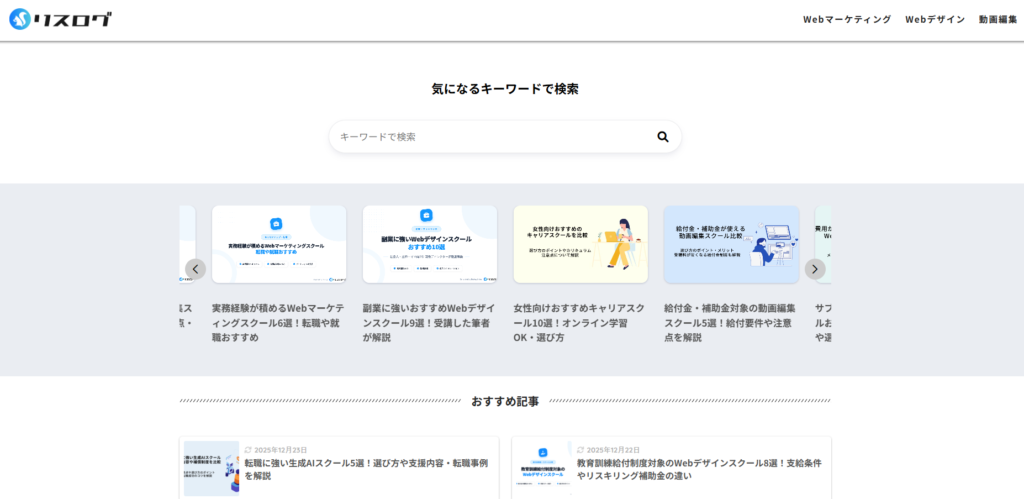
Task: Open 給付金・補助金 動画編集スクール card thumbnail
Action: point(731,244)
